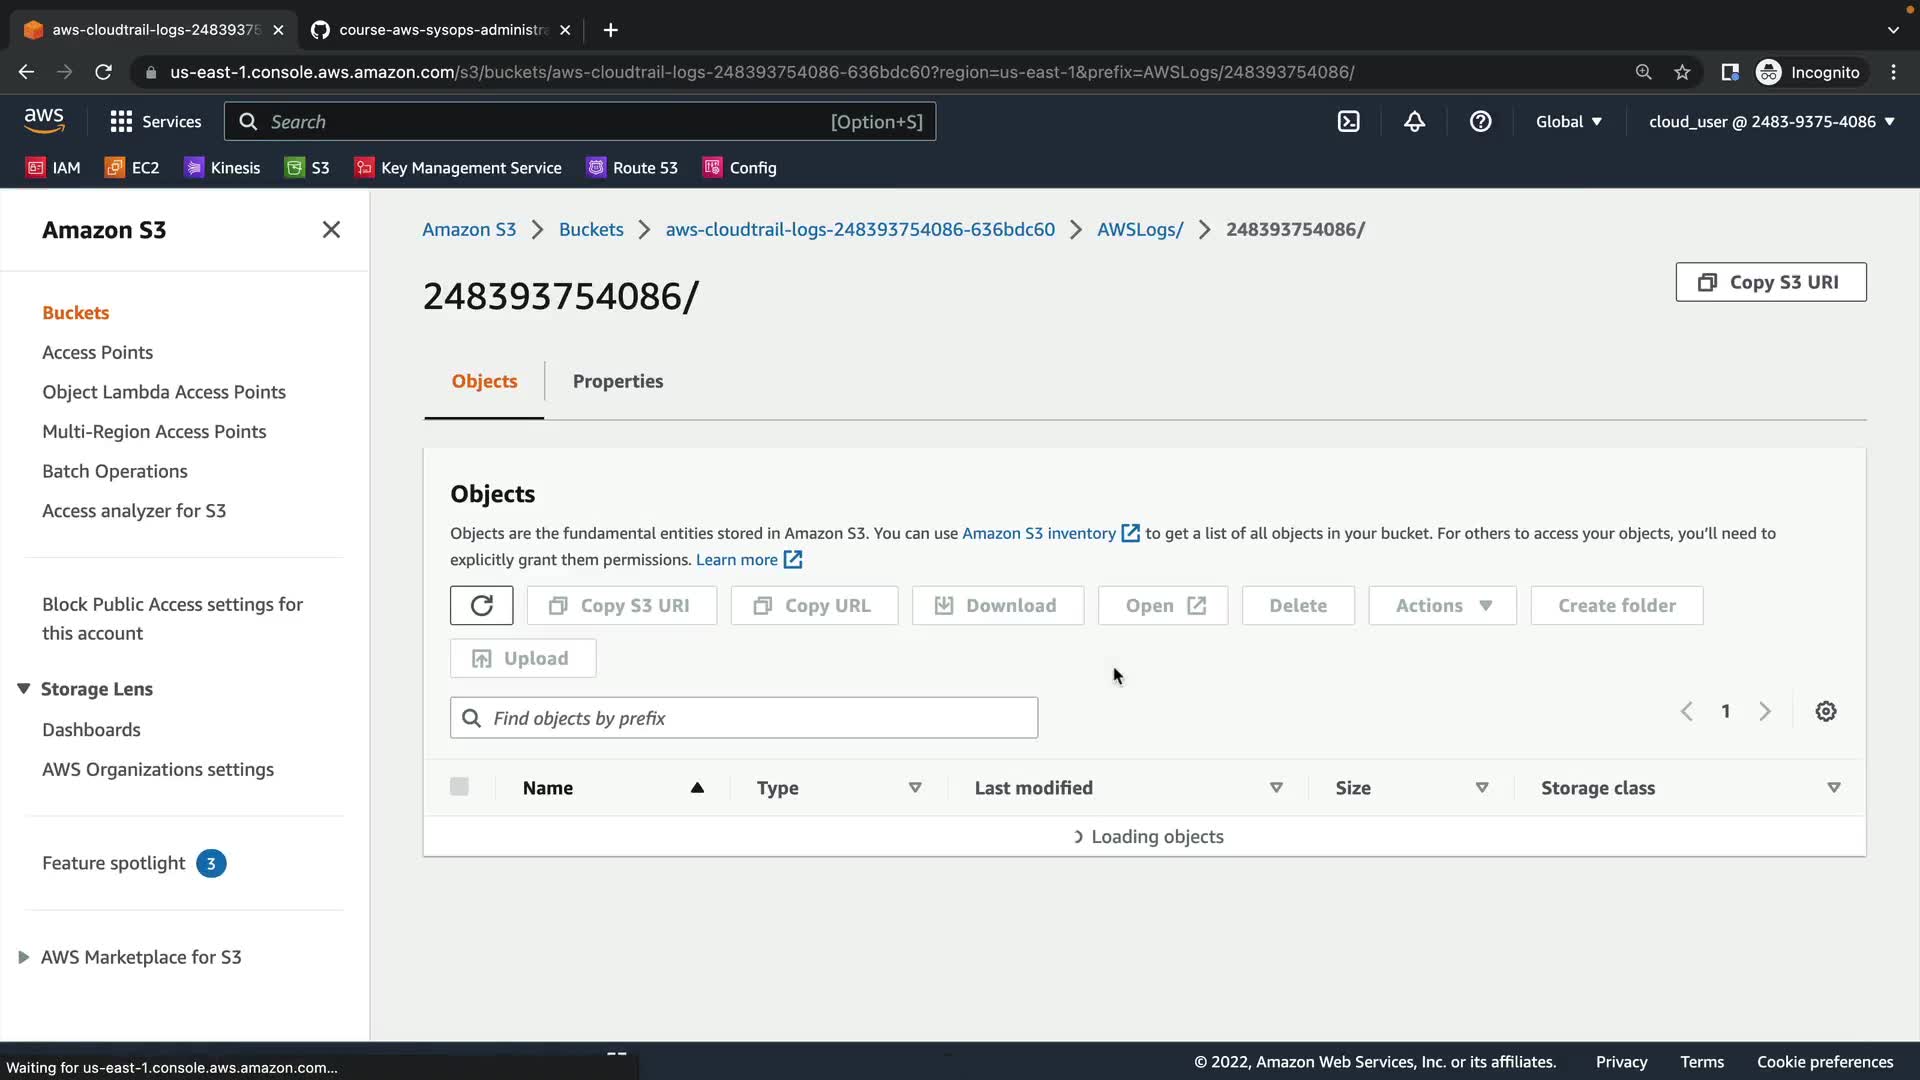
Task: Click the refresh objects button
Action: click(481, 606)
